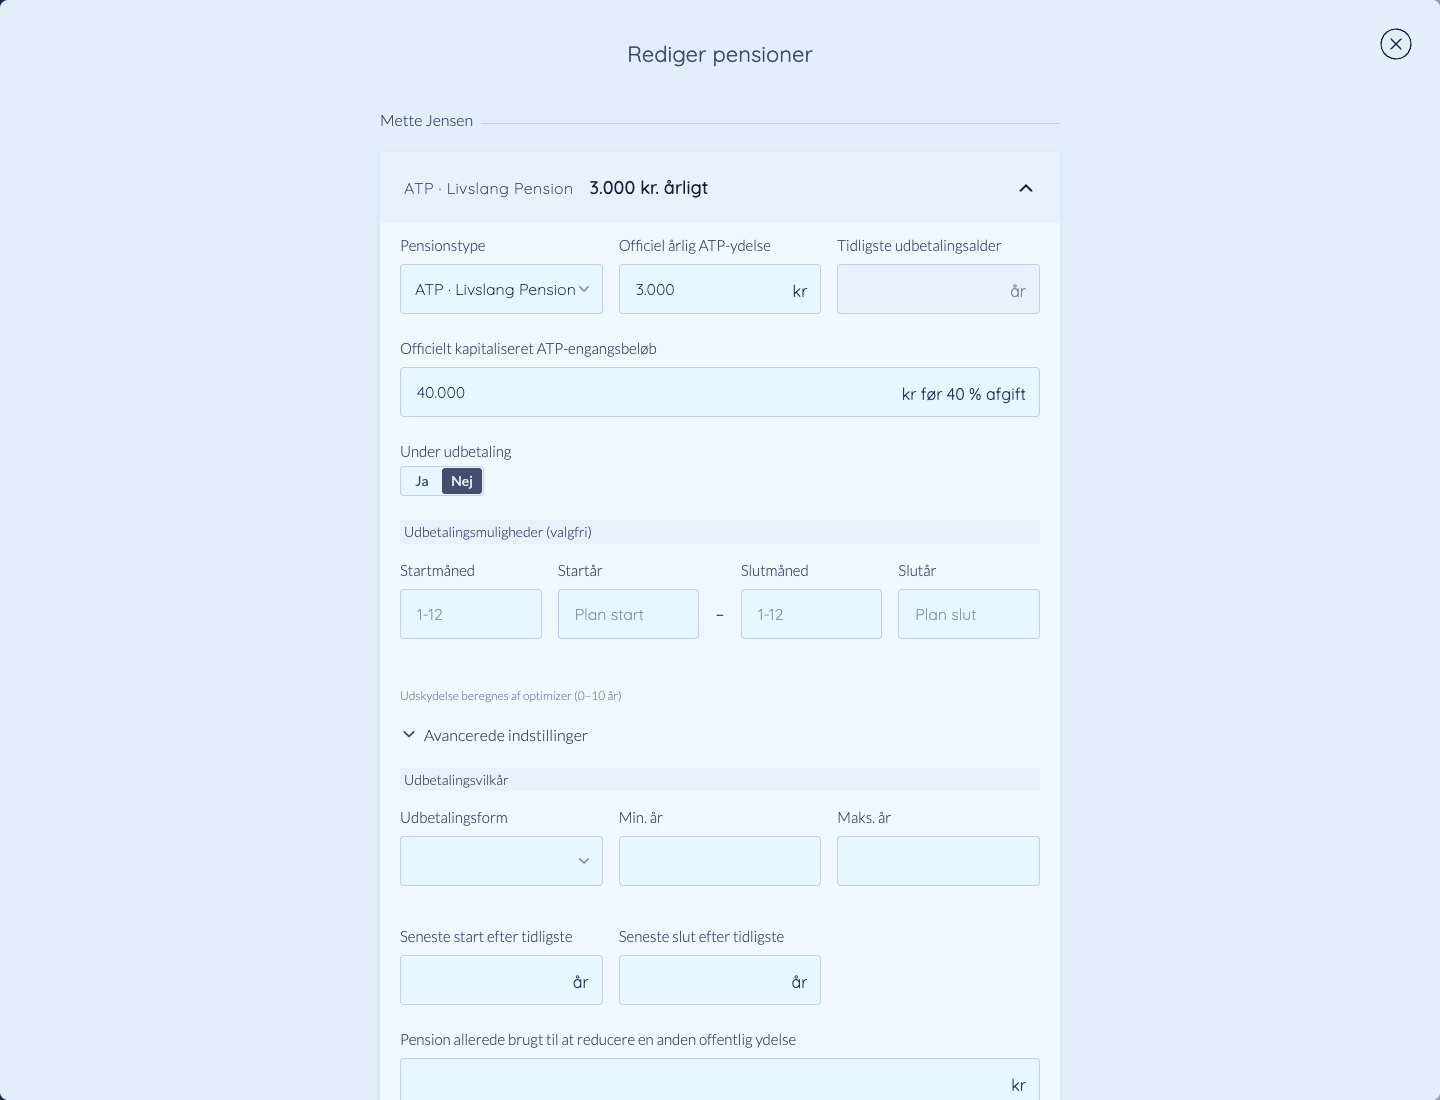Click the Tidligste udbetalingsalder field
Viewport: 1440px width, 1100px height.
tap(938, 289)
